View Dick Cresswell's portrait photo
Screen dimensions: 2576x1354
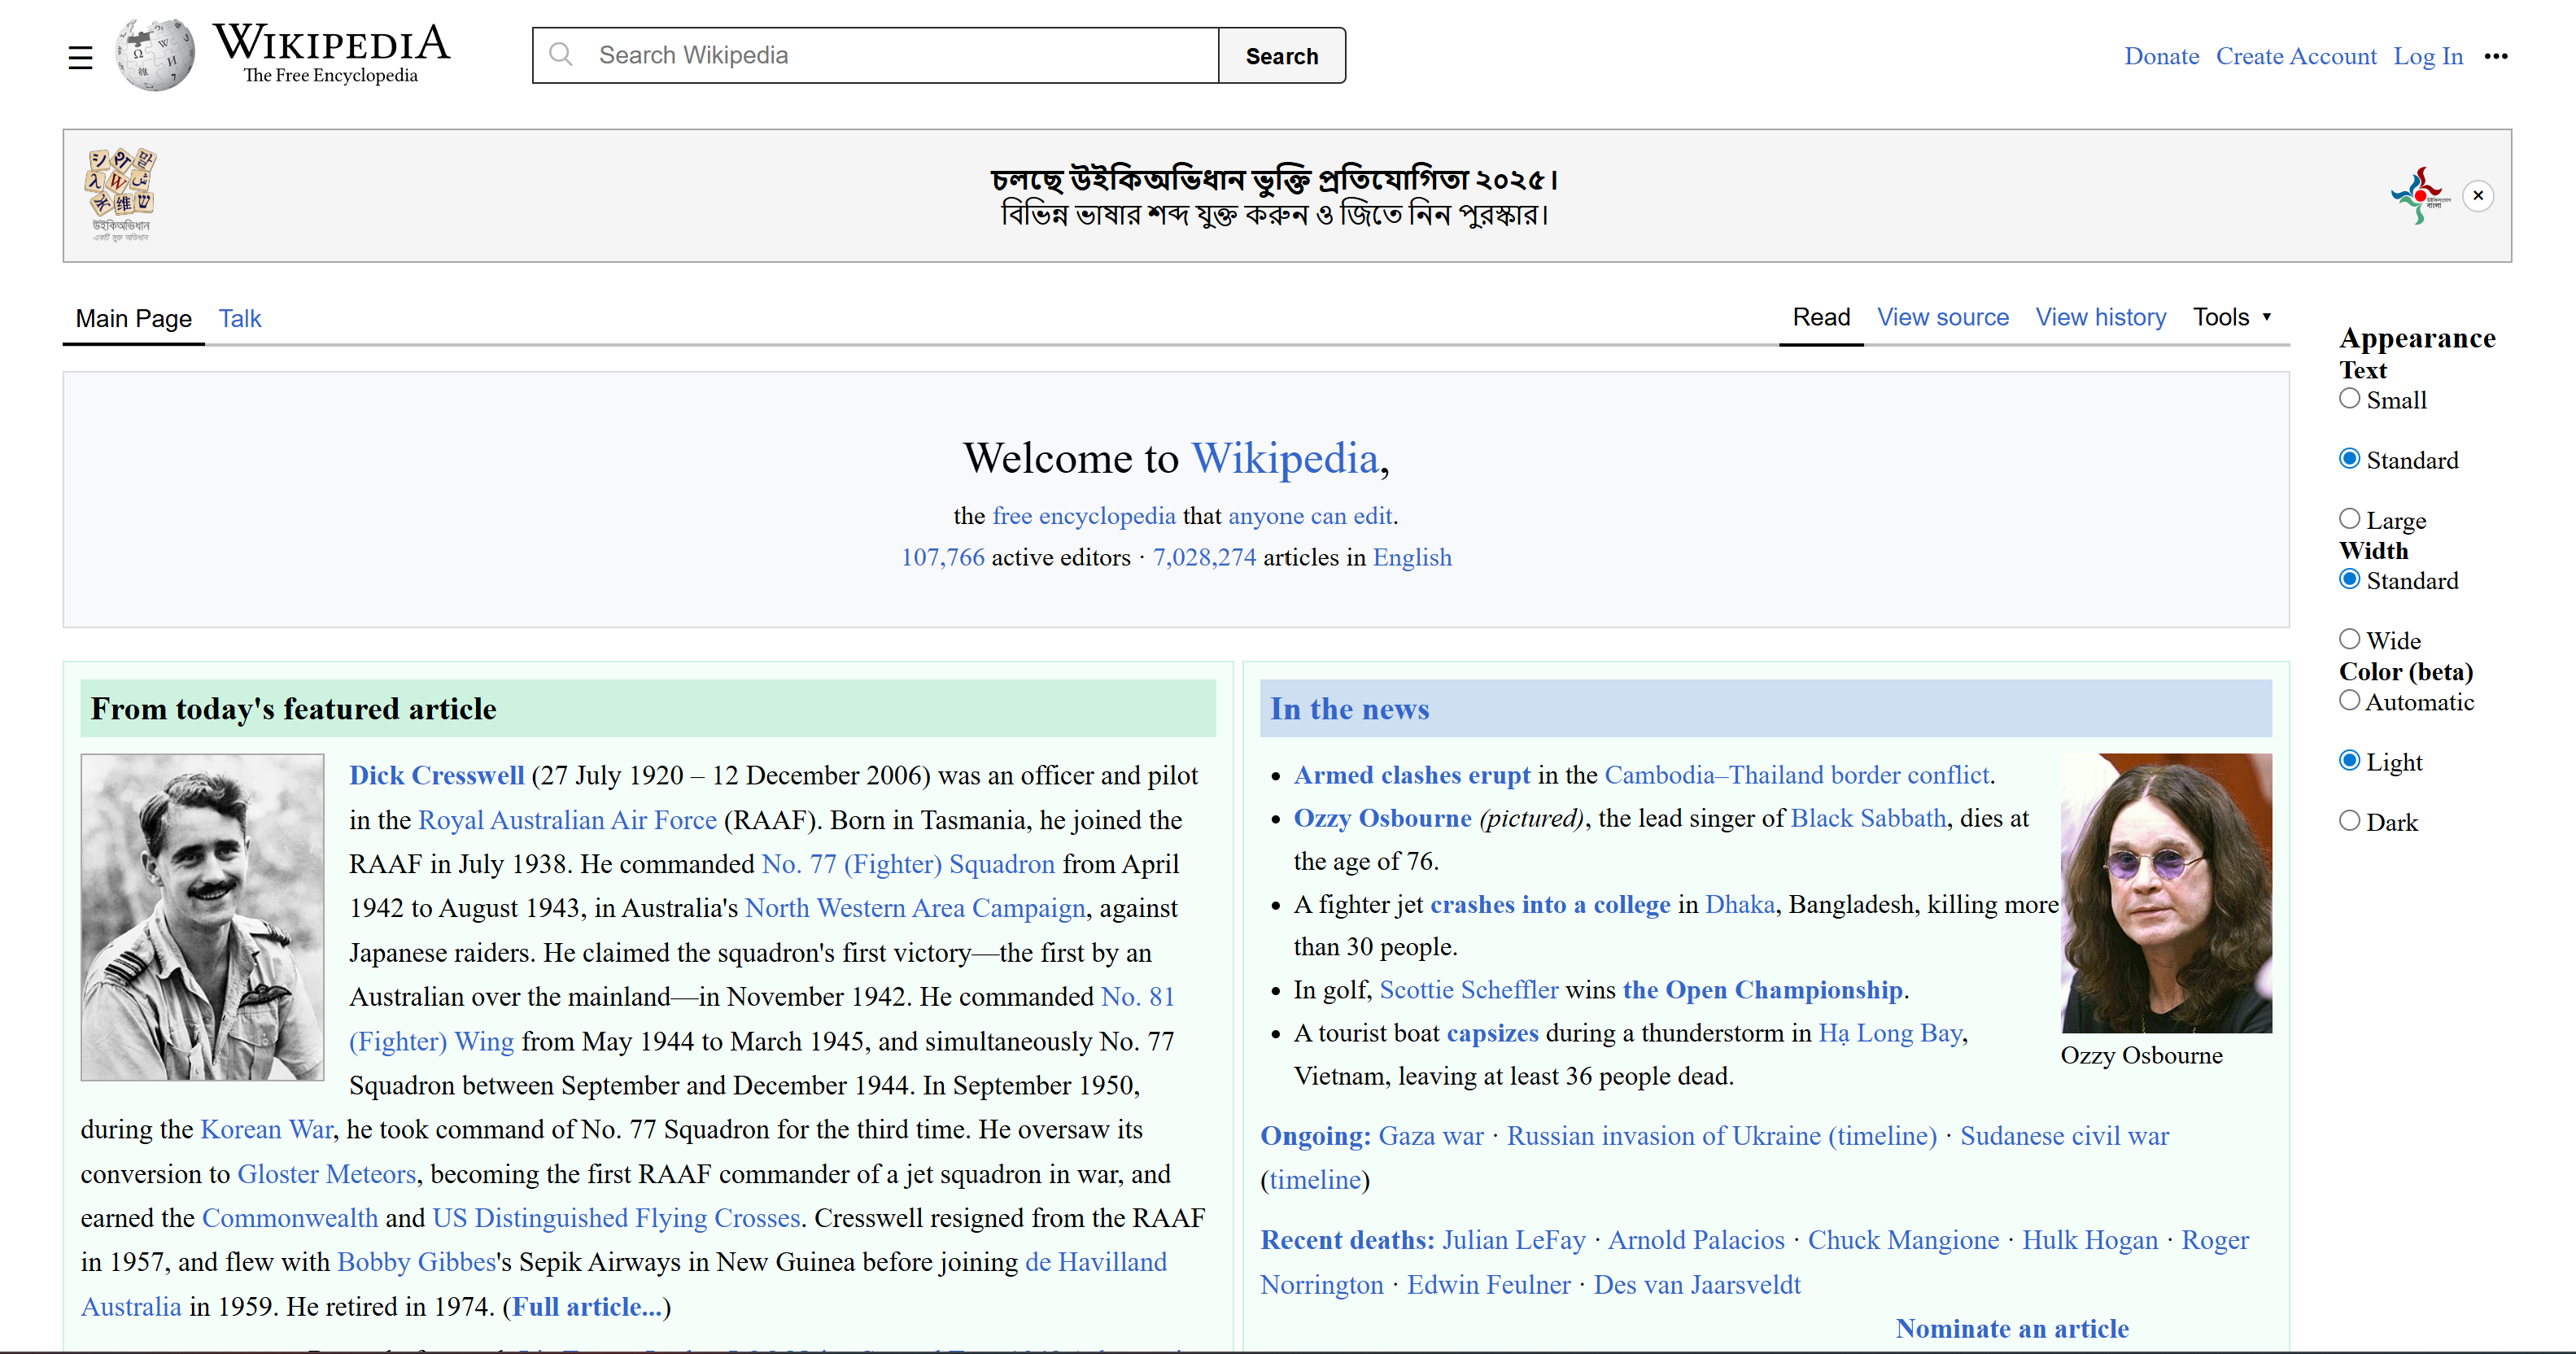[x=202, y=916]
